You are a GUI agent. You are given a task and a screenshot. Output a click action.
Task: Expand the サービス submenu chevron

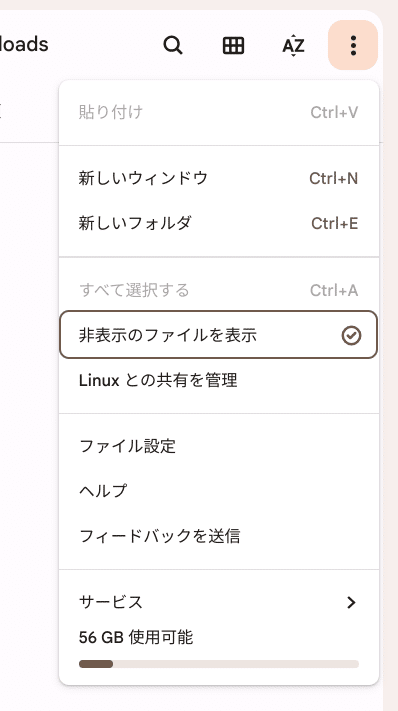351,603
